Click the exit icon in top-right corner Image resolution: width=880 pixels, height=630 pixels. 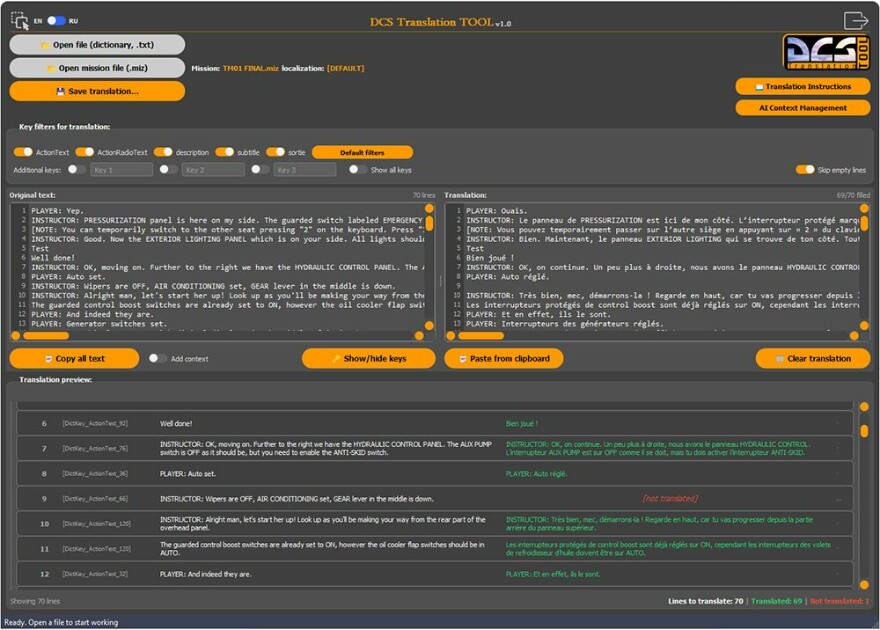pyautogui.click(x=855, y=20)
